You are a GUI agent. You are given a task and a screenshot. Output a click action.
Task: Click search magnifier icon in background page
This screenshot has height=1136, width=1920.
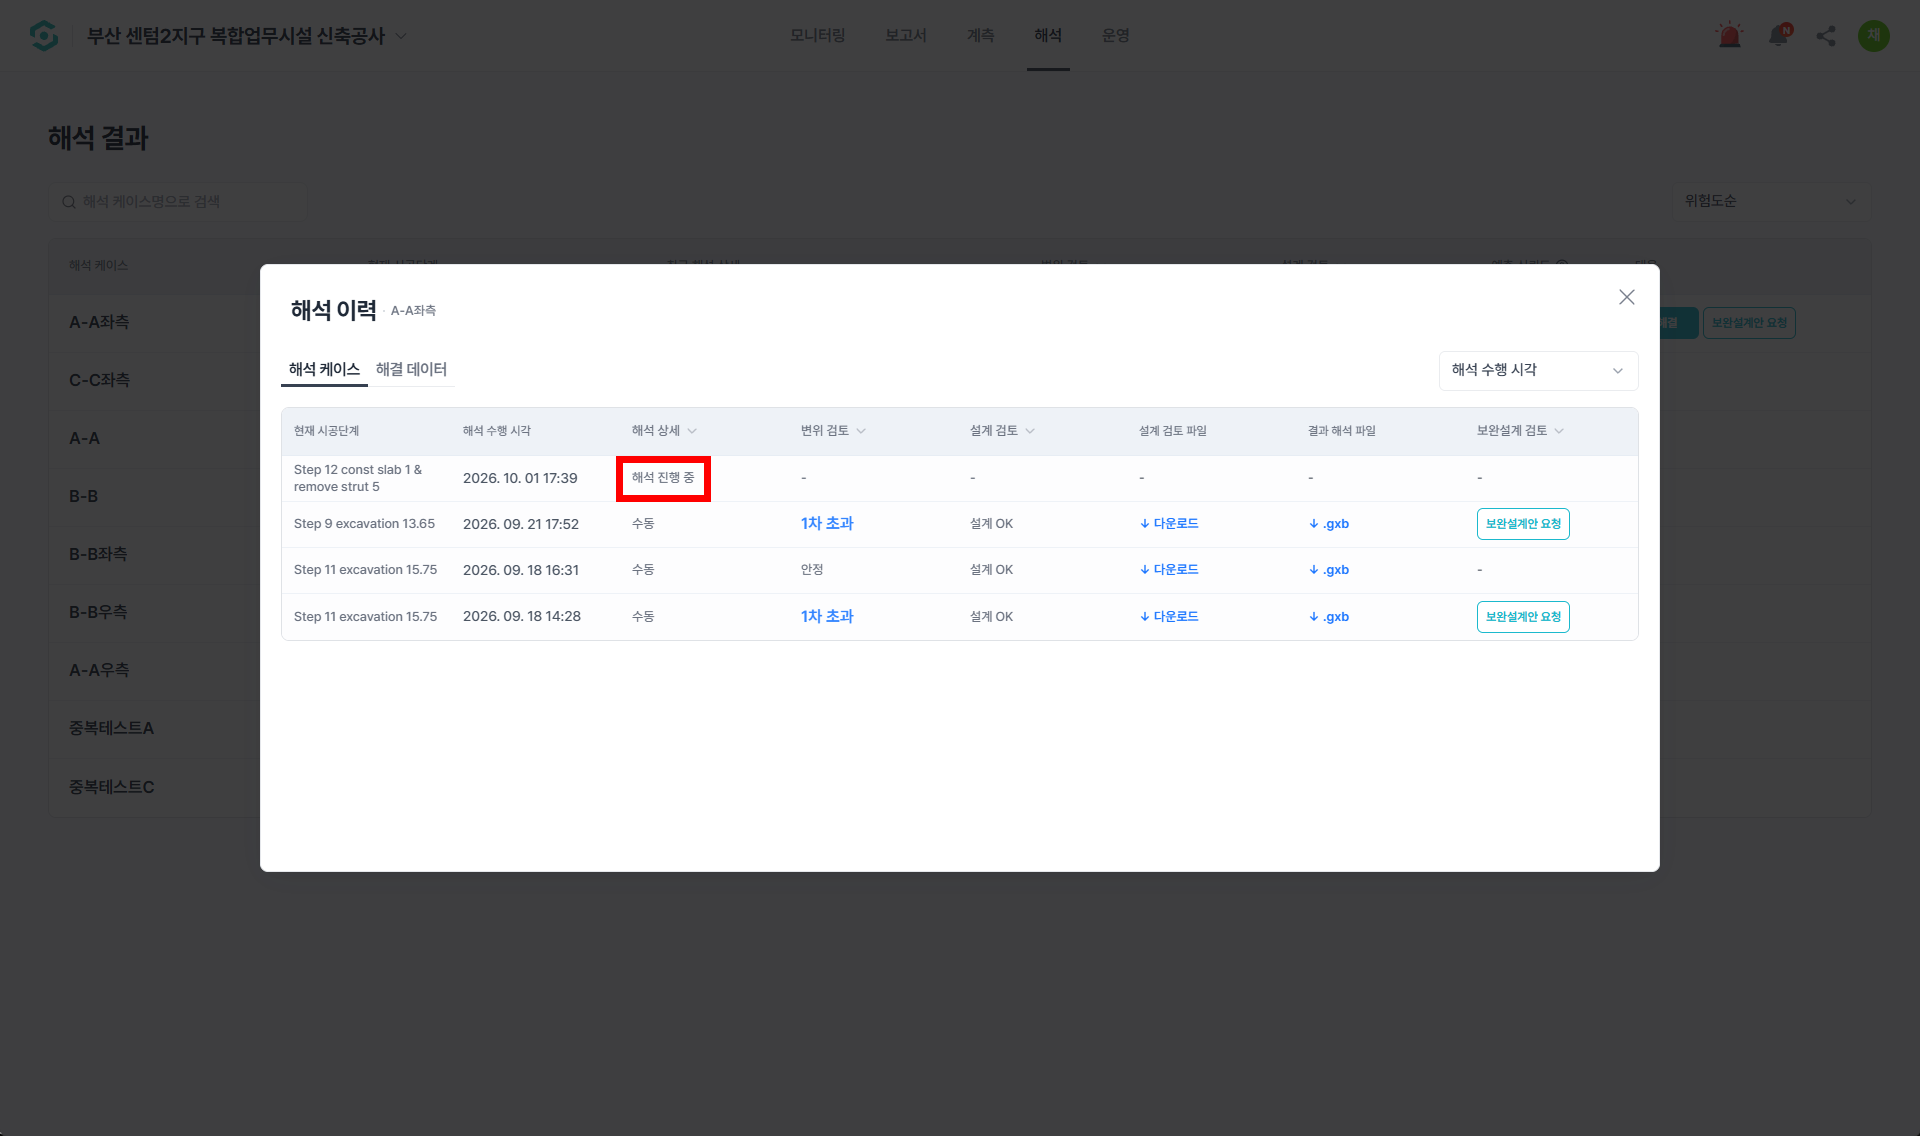[x=69, y=202]
